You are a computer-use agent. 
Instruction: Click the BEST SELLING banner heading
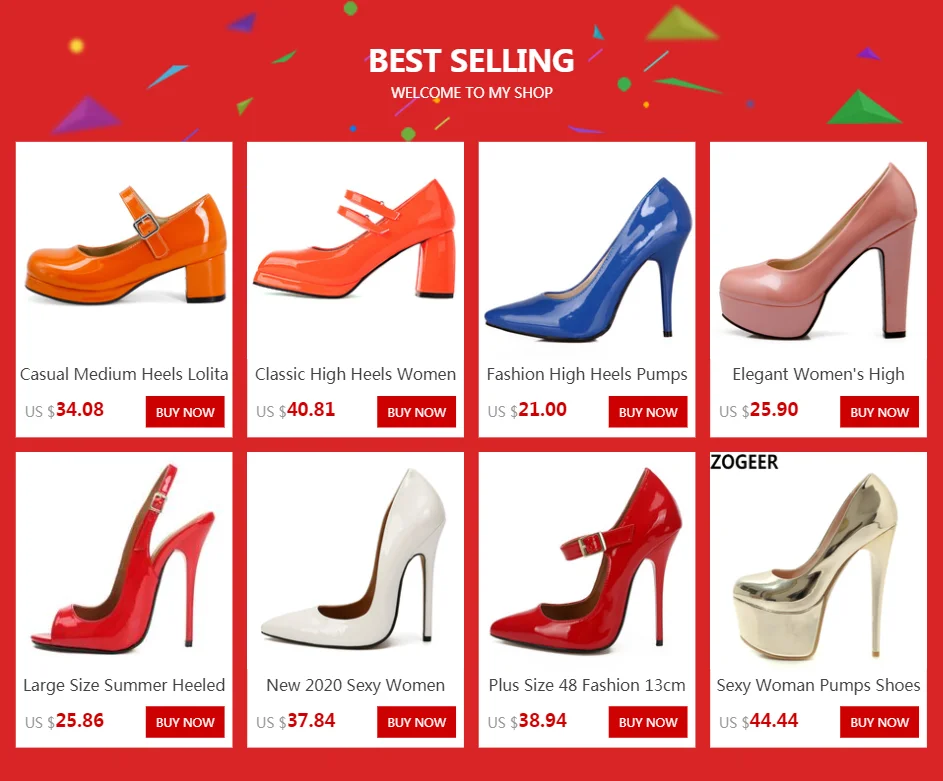coord(472,61)
